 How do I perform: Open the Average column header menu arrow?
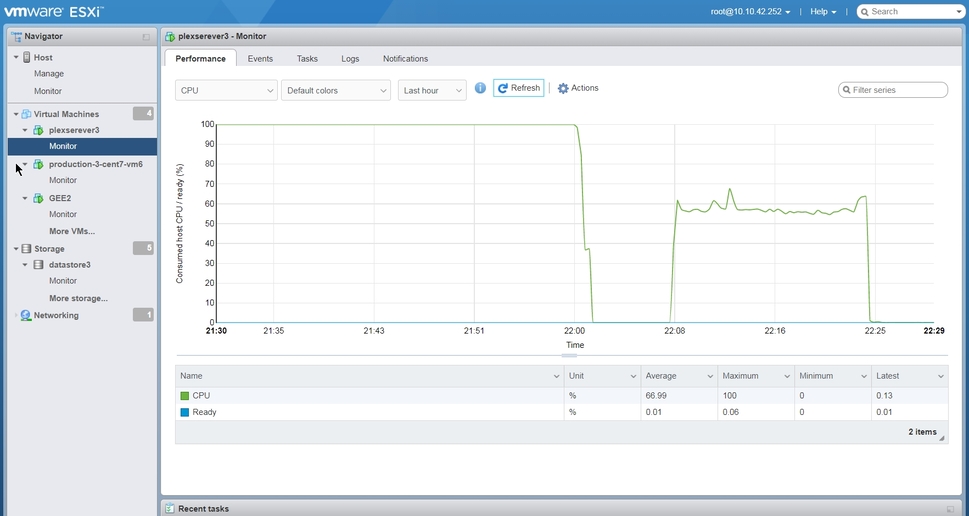[709, 376]
